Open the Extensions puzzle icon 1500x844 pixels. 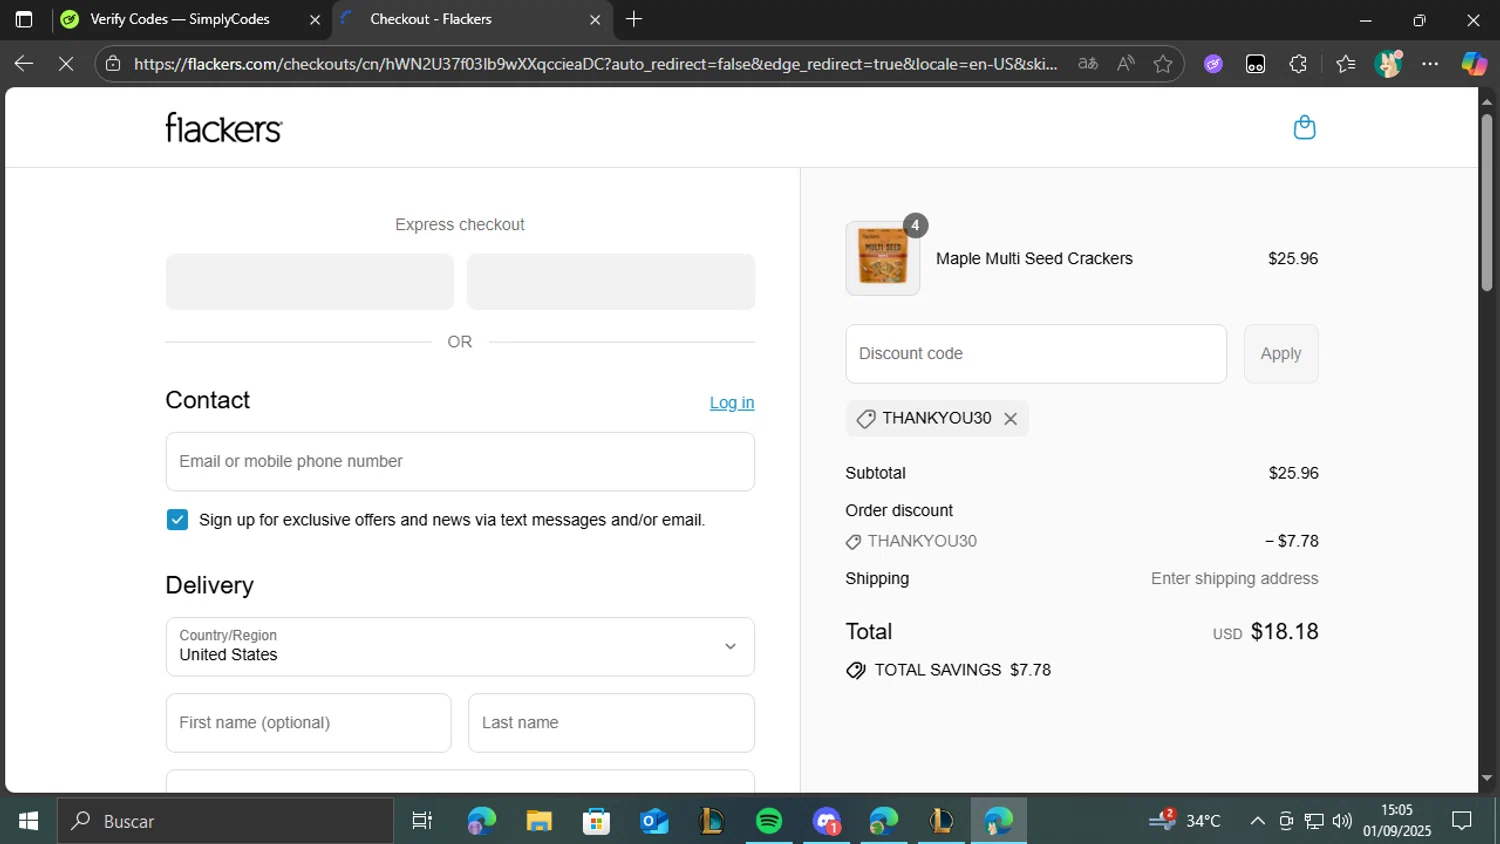(x=1298, y=64)
